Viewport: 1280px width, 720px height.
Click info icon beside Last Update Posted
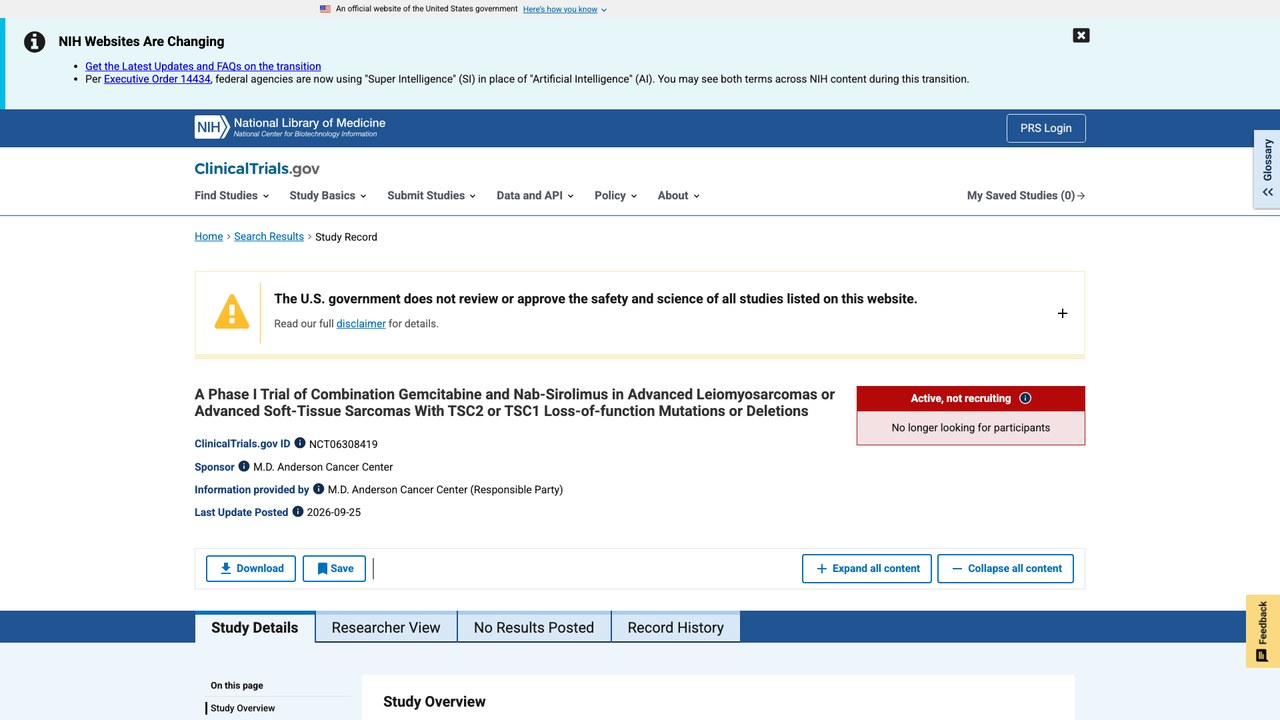point(297,512)
